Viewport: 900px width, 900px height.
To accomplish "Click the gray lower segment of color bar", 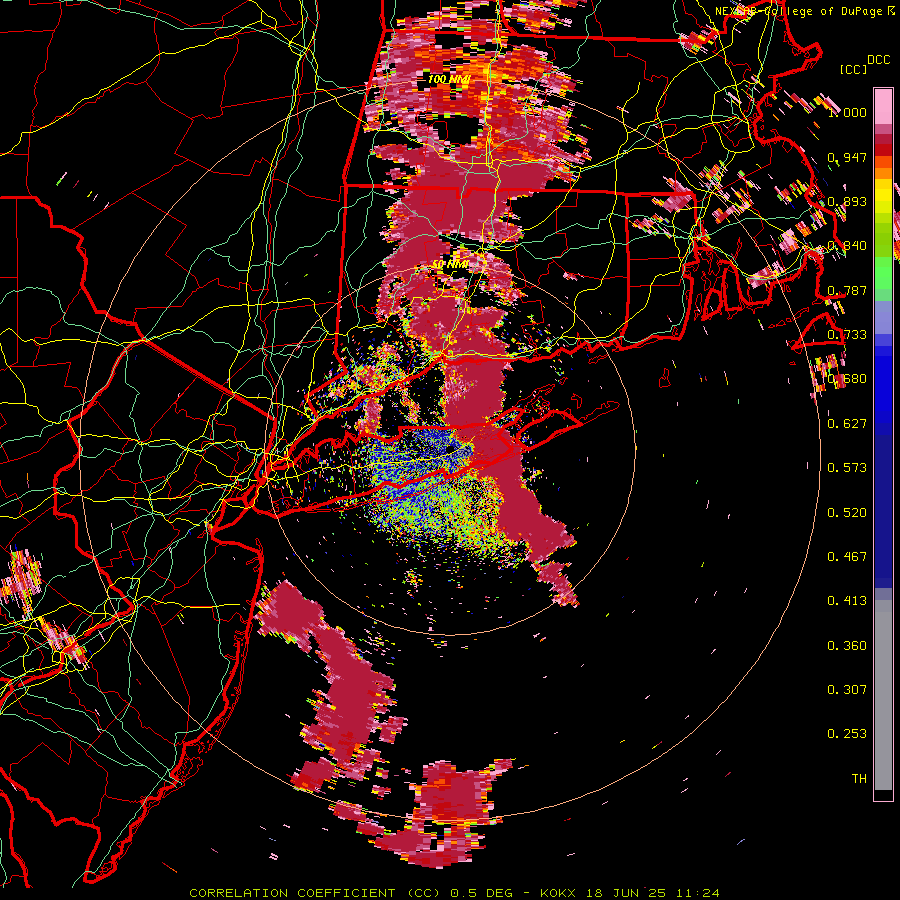I will [883, 695].
